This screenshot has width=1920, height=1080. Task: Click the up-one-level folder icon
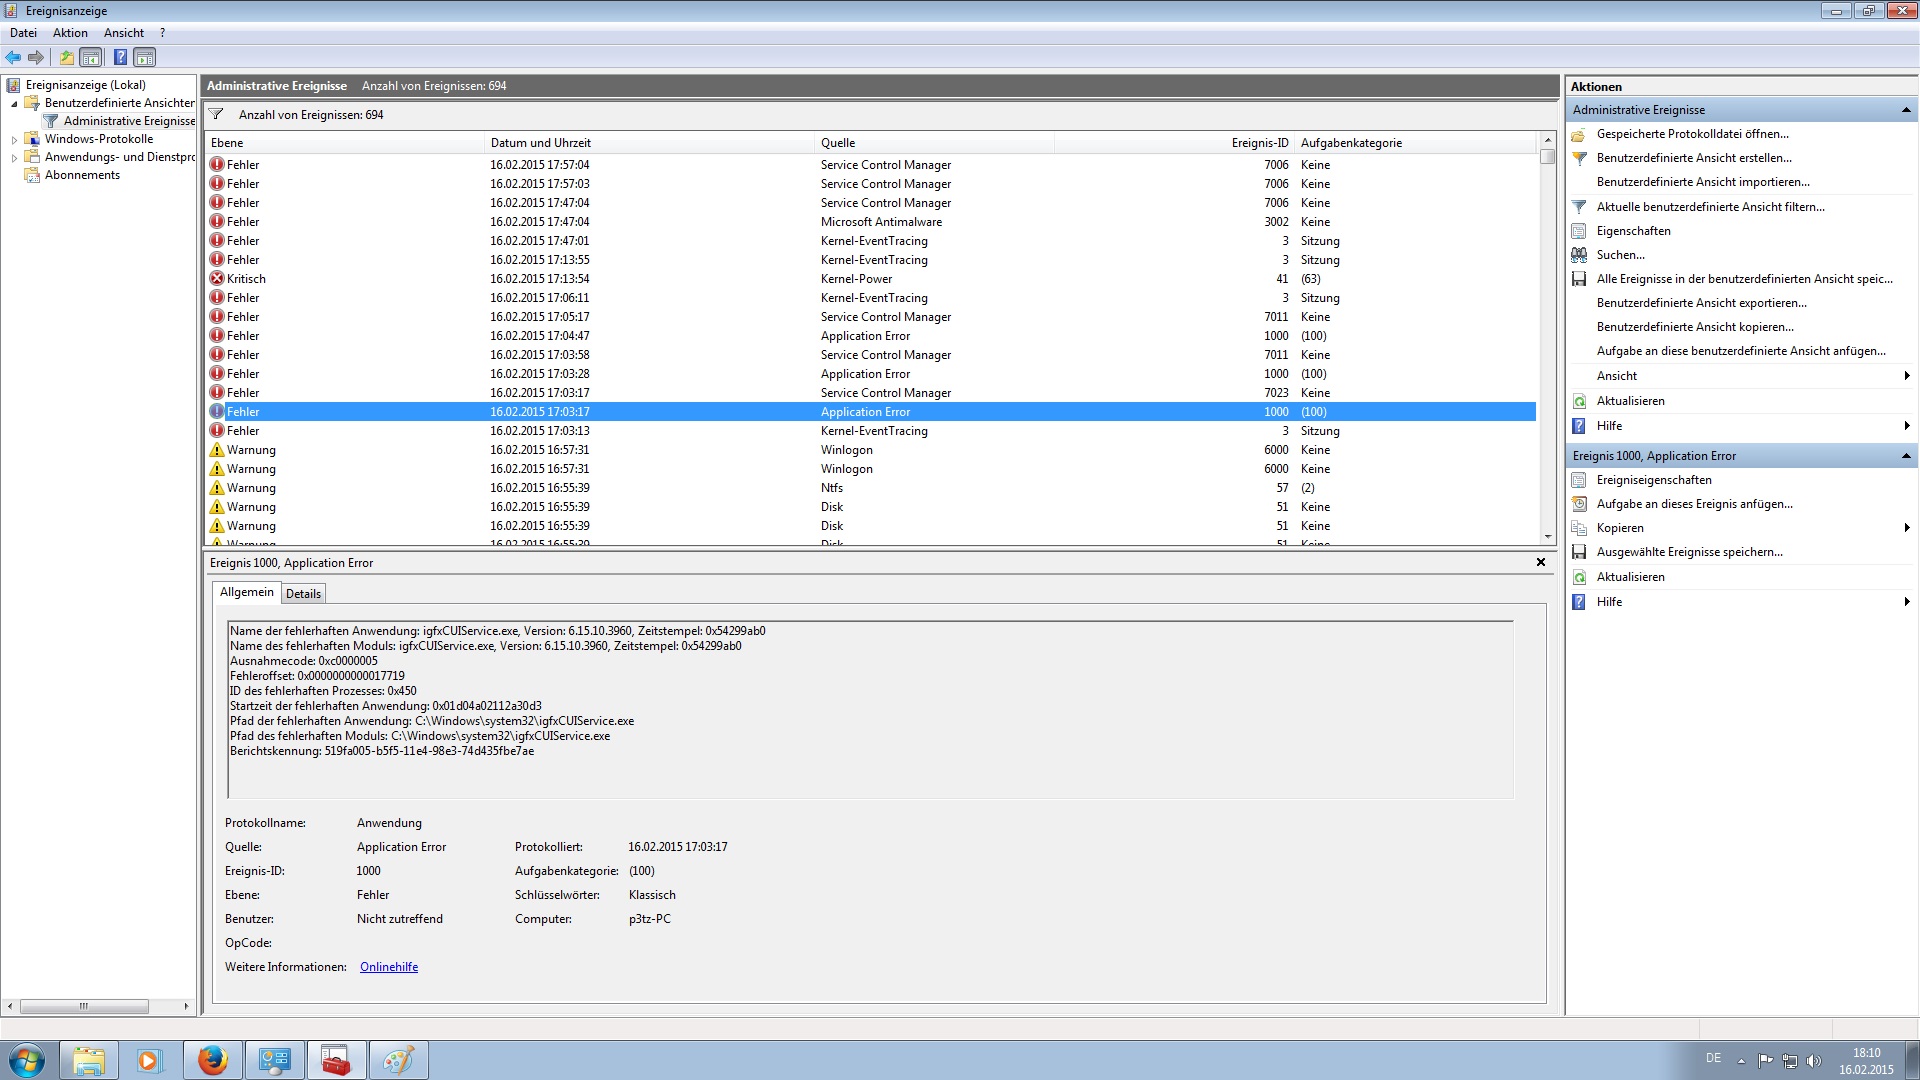point(66,57)
